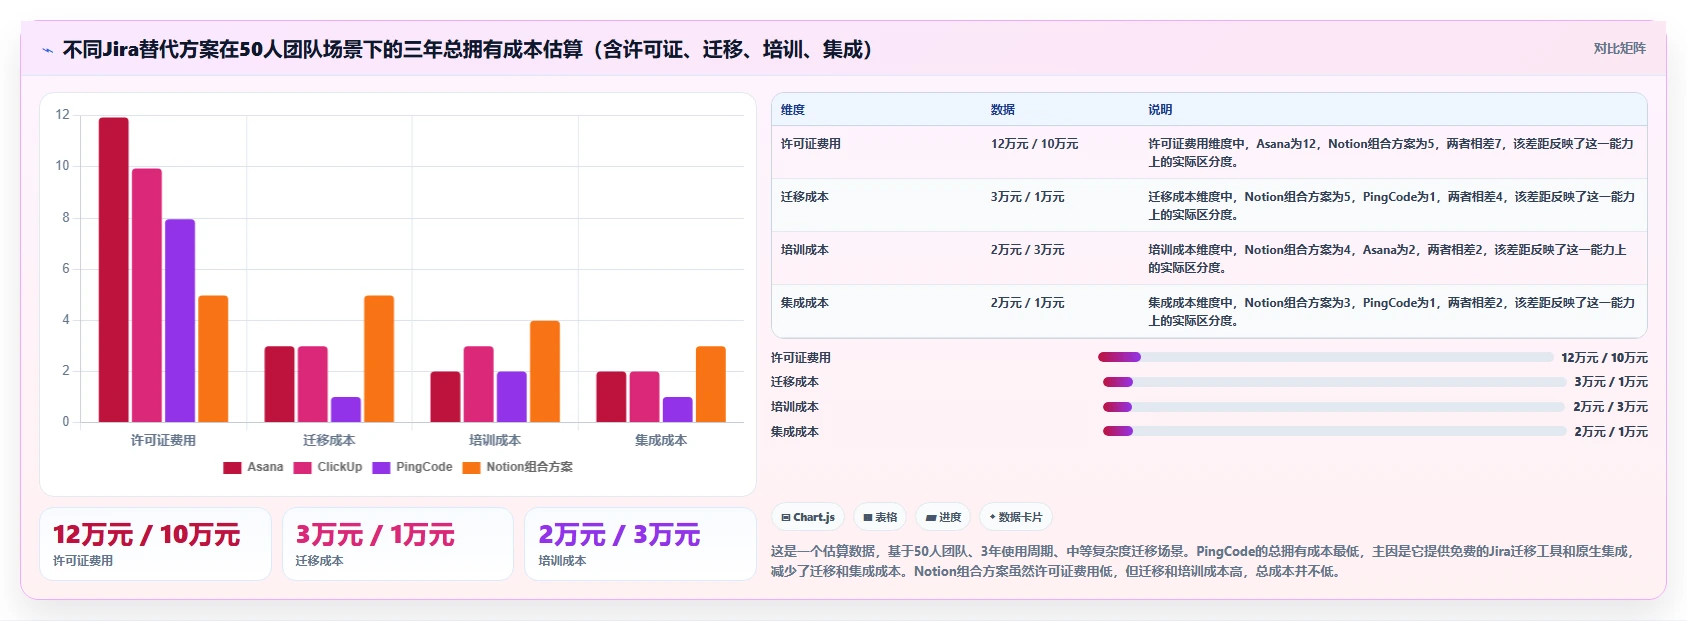Open the 12万元 / 10万元 许可证费用 card
This screenshot has width=1687, height=621.
pyautogui.click(x=155, y=544)
